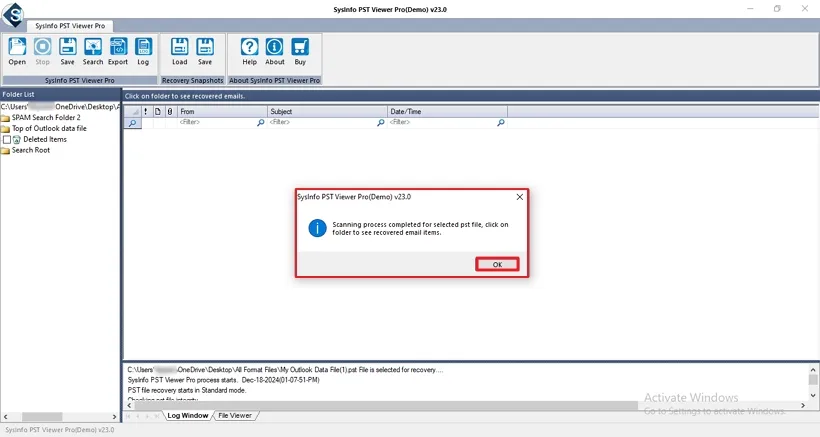Click the document type column header
The image size is (820, 437).
click(157, 111)
